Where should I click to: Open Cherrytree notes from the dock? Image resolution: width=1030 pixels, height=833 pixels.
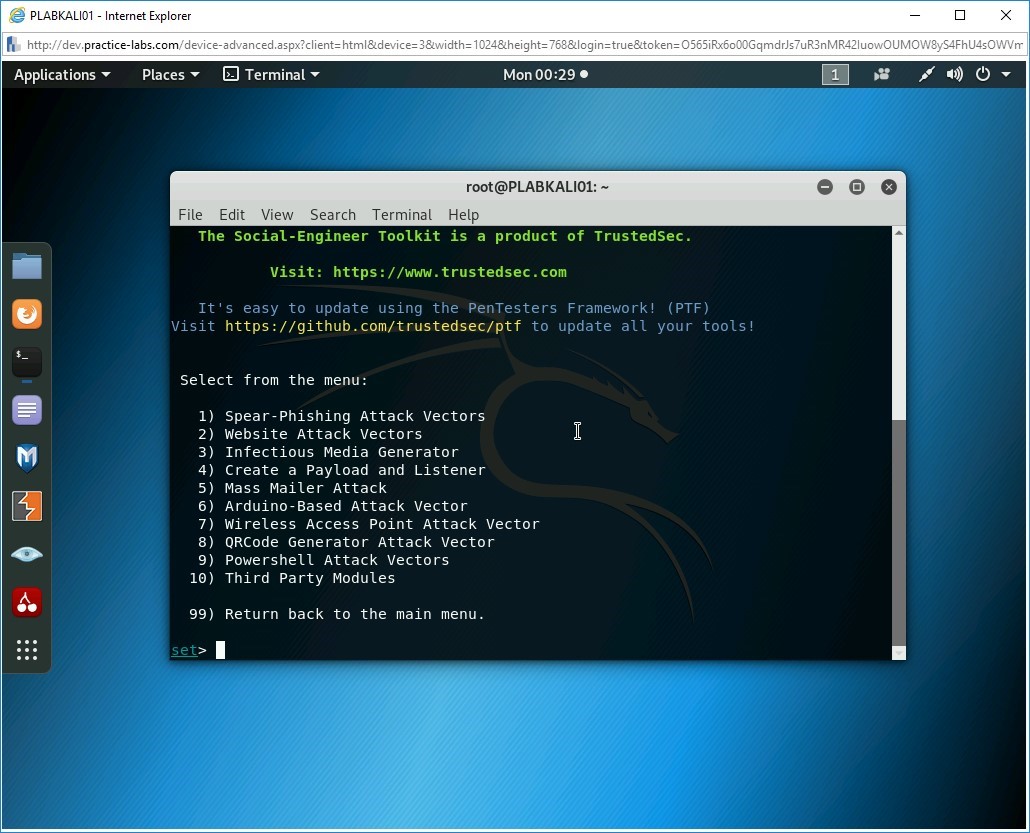coord(27,602)
